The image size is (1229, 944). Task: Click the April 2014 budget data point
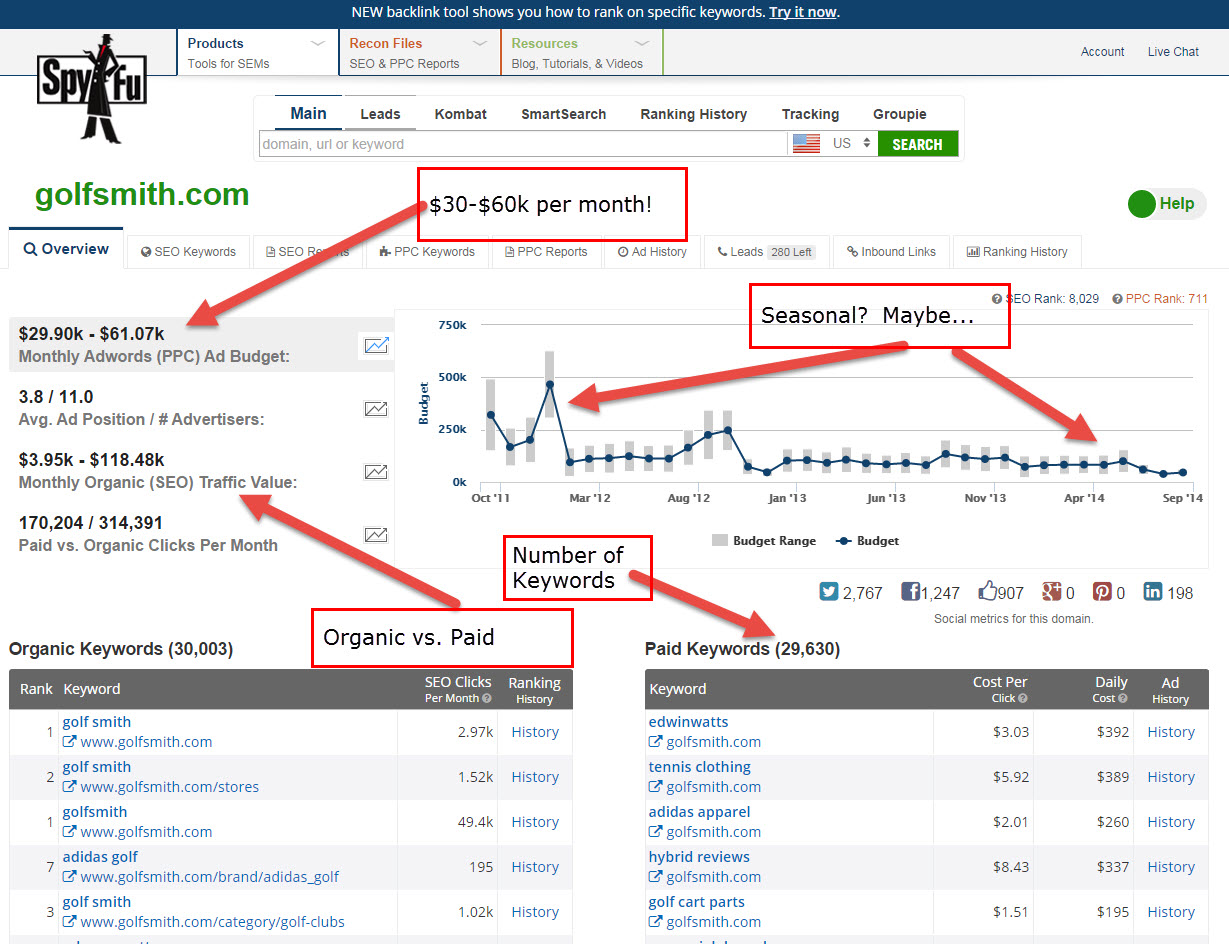(1084, 465)
